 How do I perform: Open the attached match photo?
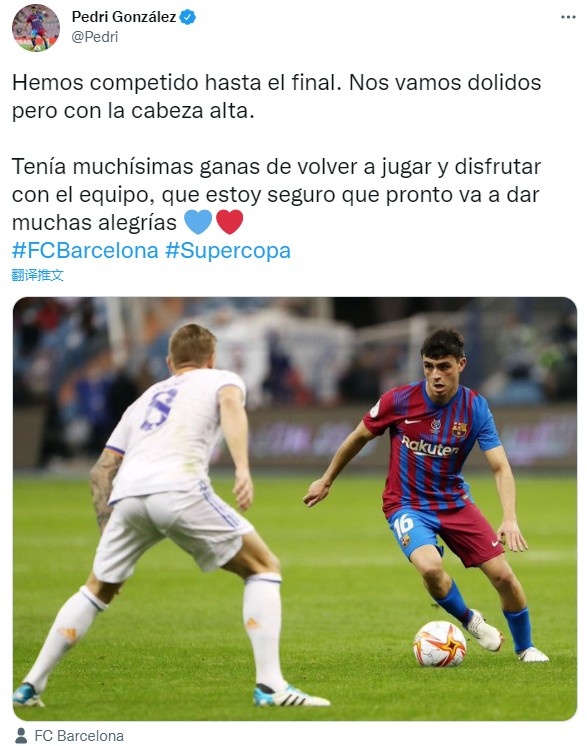[x=294, y=509]
